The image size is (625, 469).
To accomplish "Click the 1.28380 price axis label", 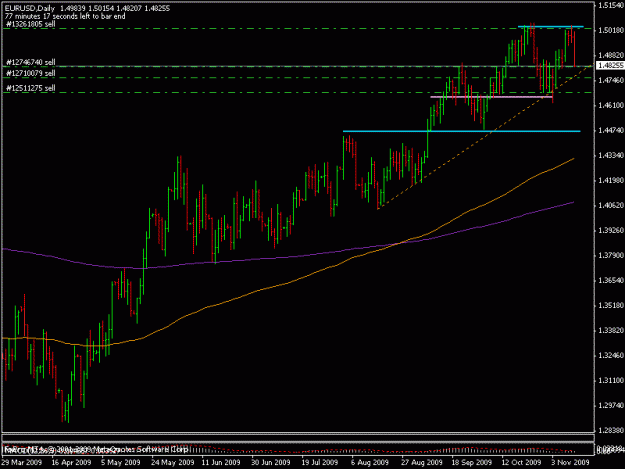I will pos(611,431).
